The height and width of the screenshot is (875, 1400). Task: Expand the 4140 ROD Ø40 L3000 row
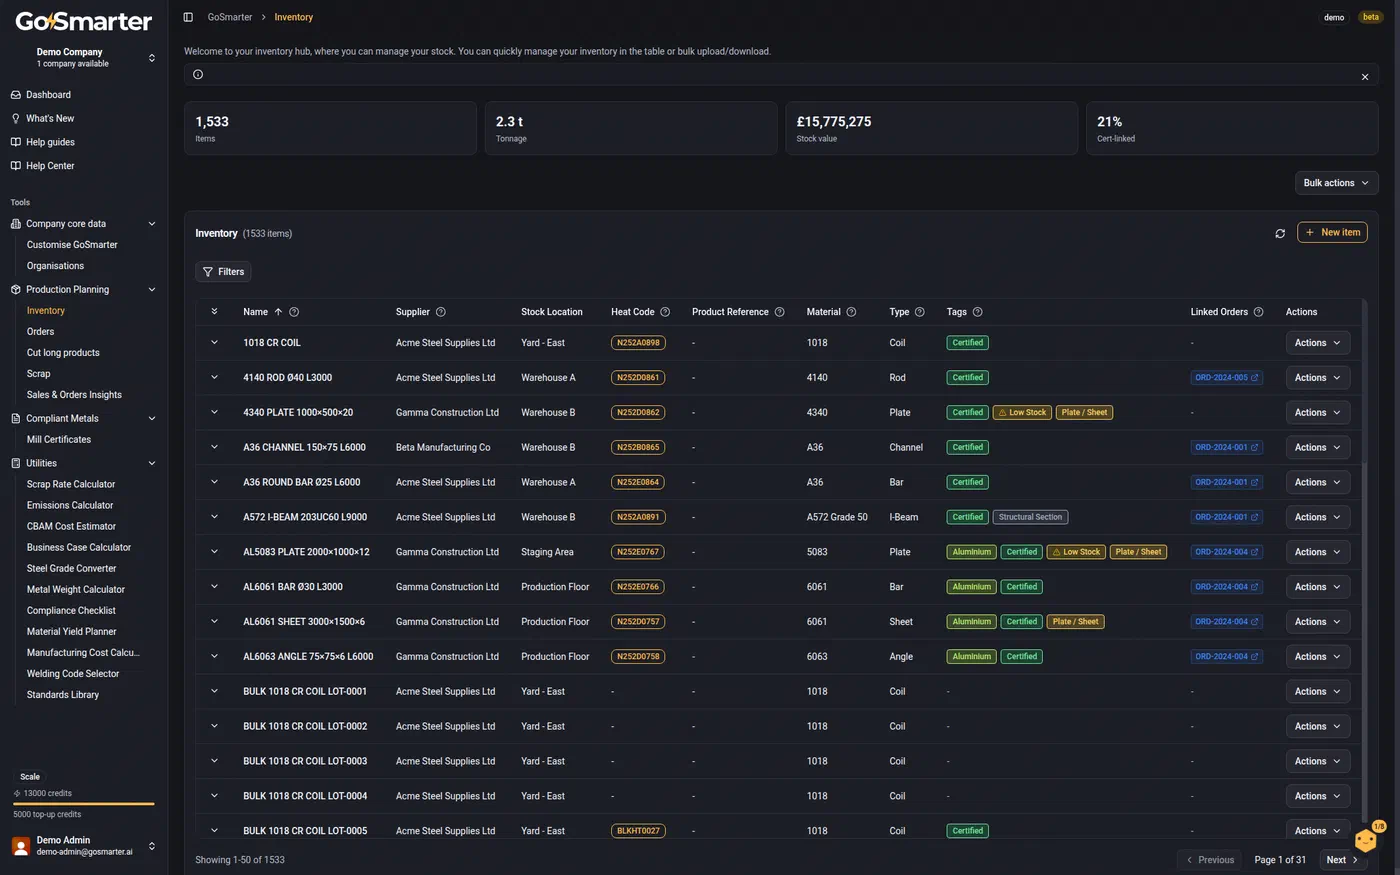pos(214,378)
